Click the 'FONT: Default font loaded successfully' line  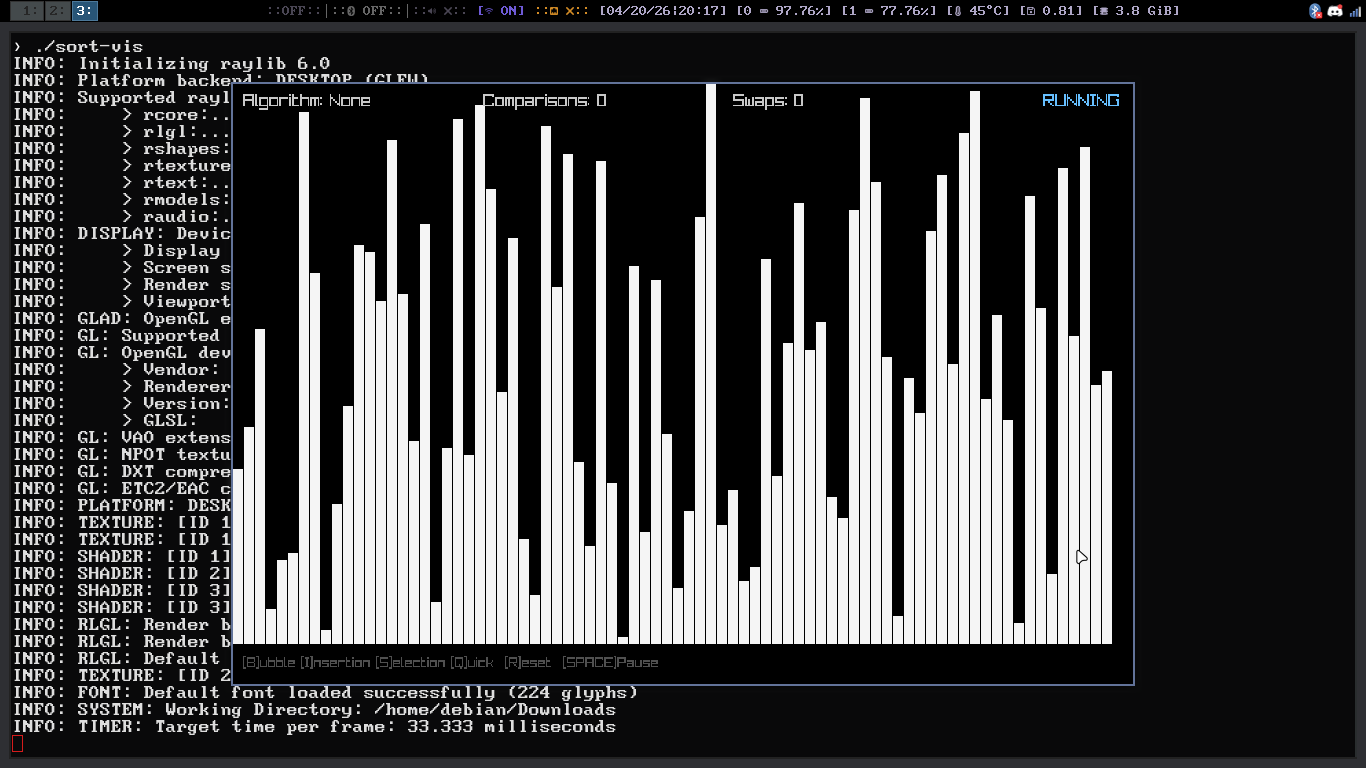click(325, 692)
